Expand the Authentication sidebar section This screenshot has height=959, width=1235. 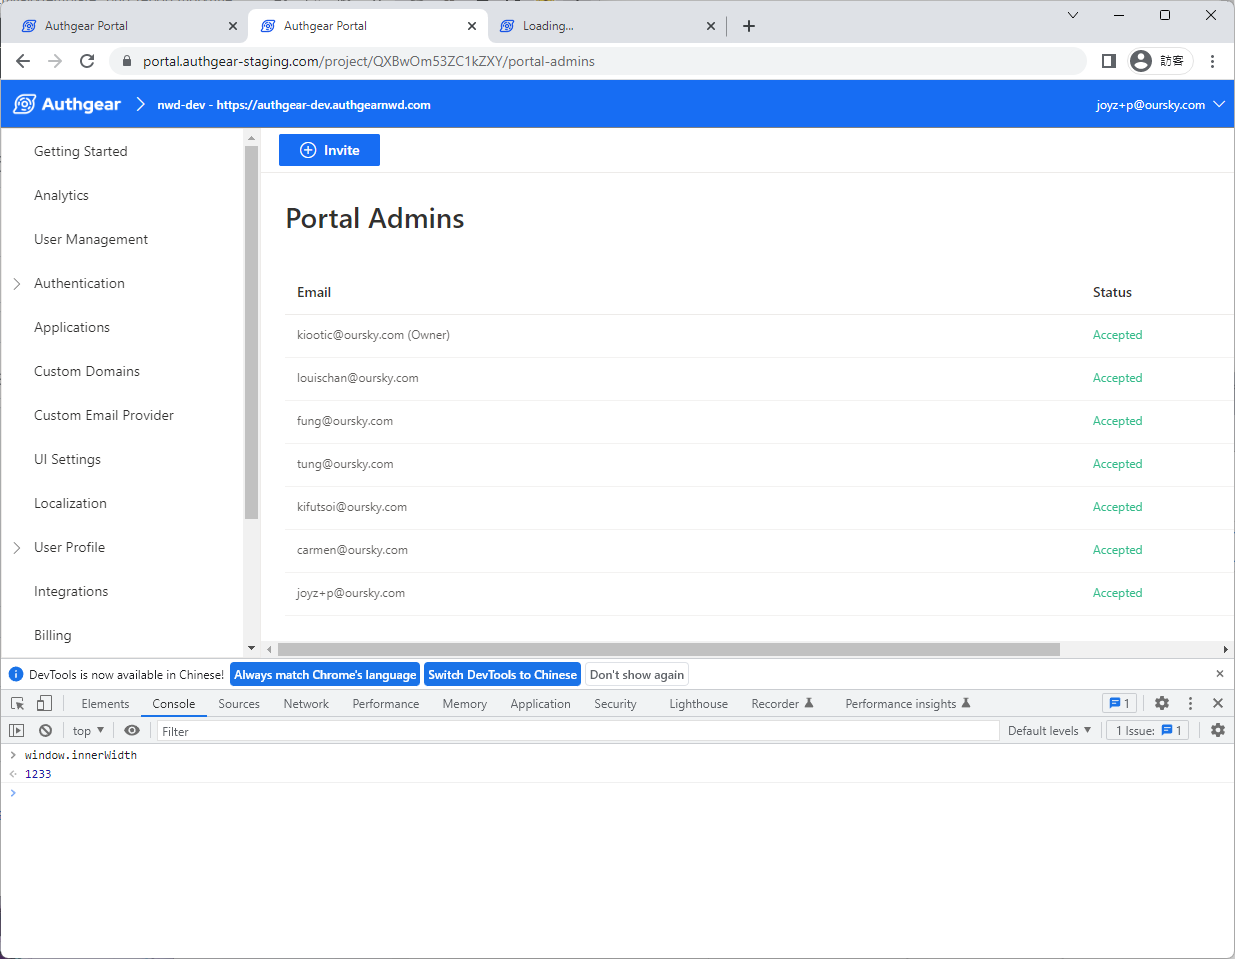17,283
